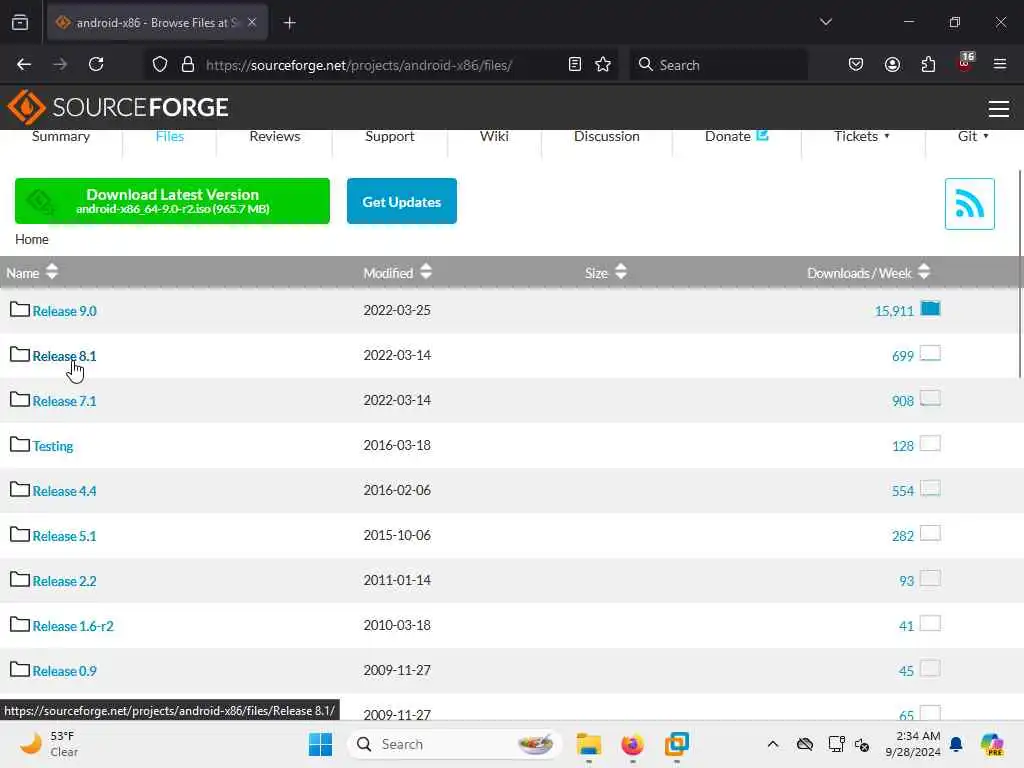Open the notification bell icon
Viewport: 1024px width, 768px height.
[956, 744]
